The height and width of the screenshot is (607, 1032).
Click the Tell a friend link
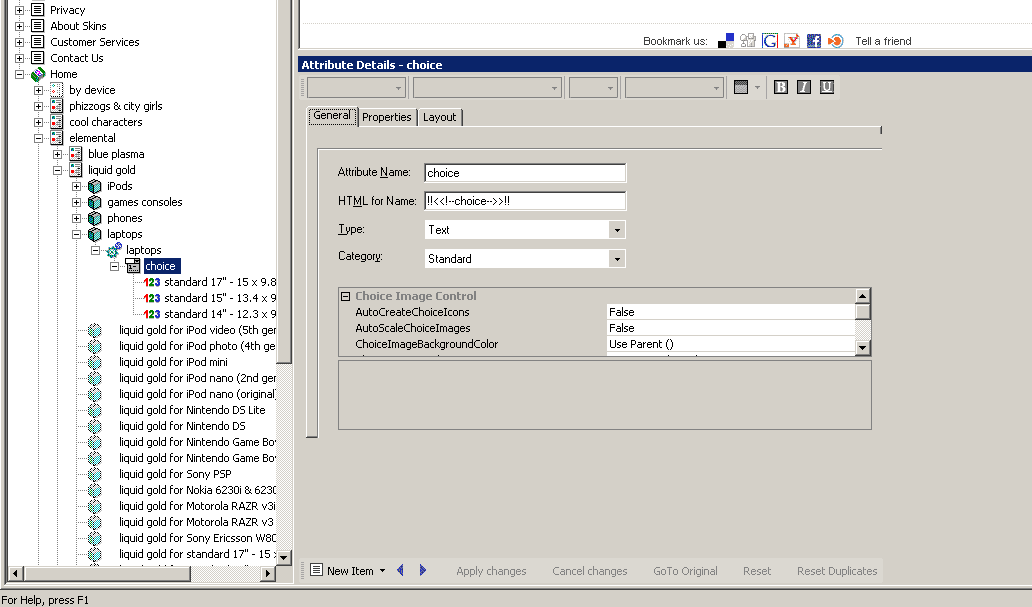[x=883, y=41]
